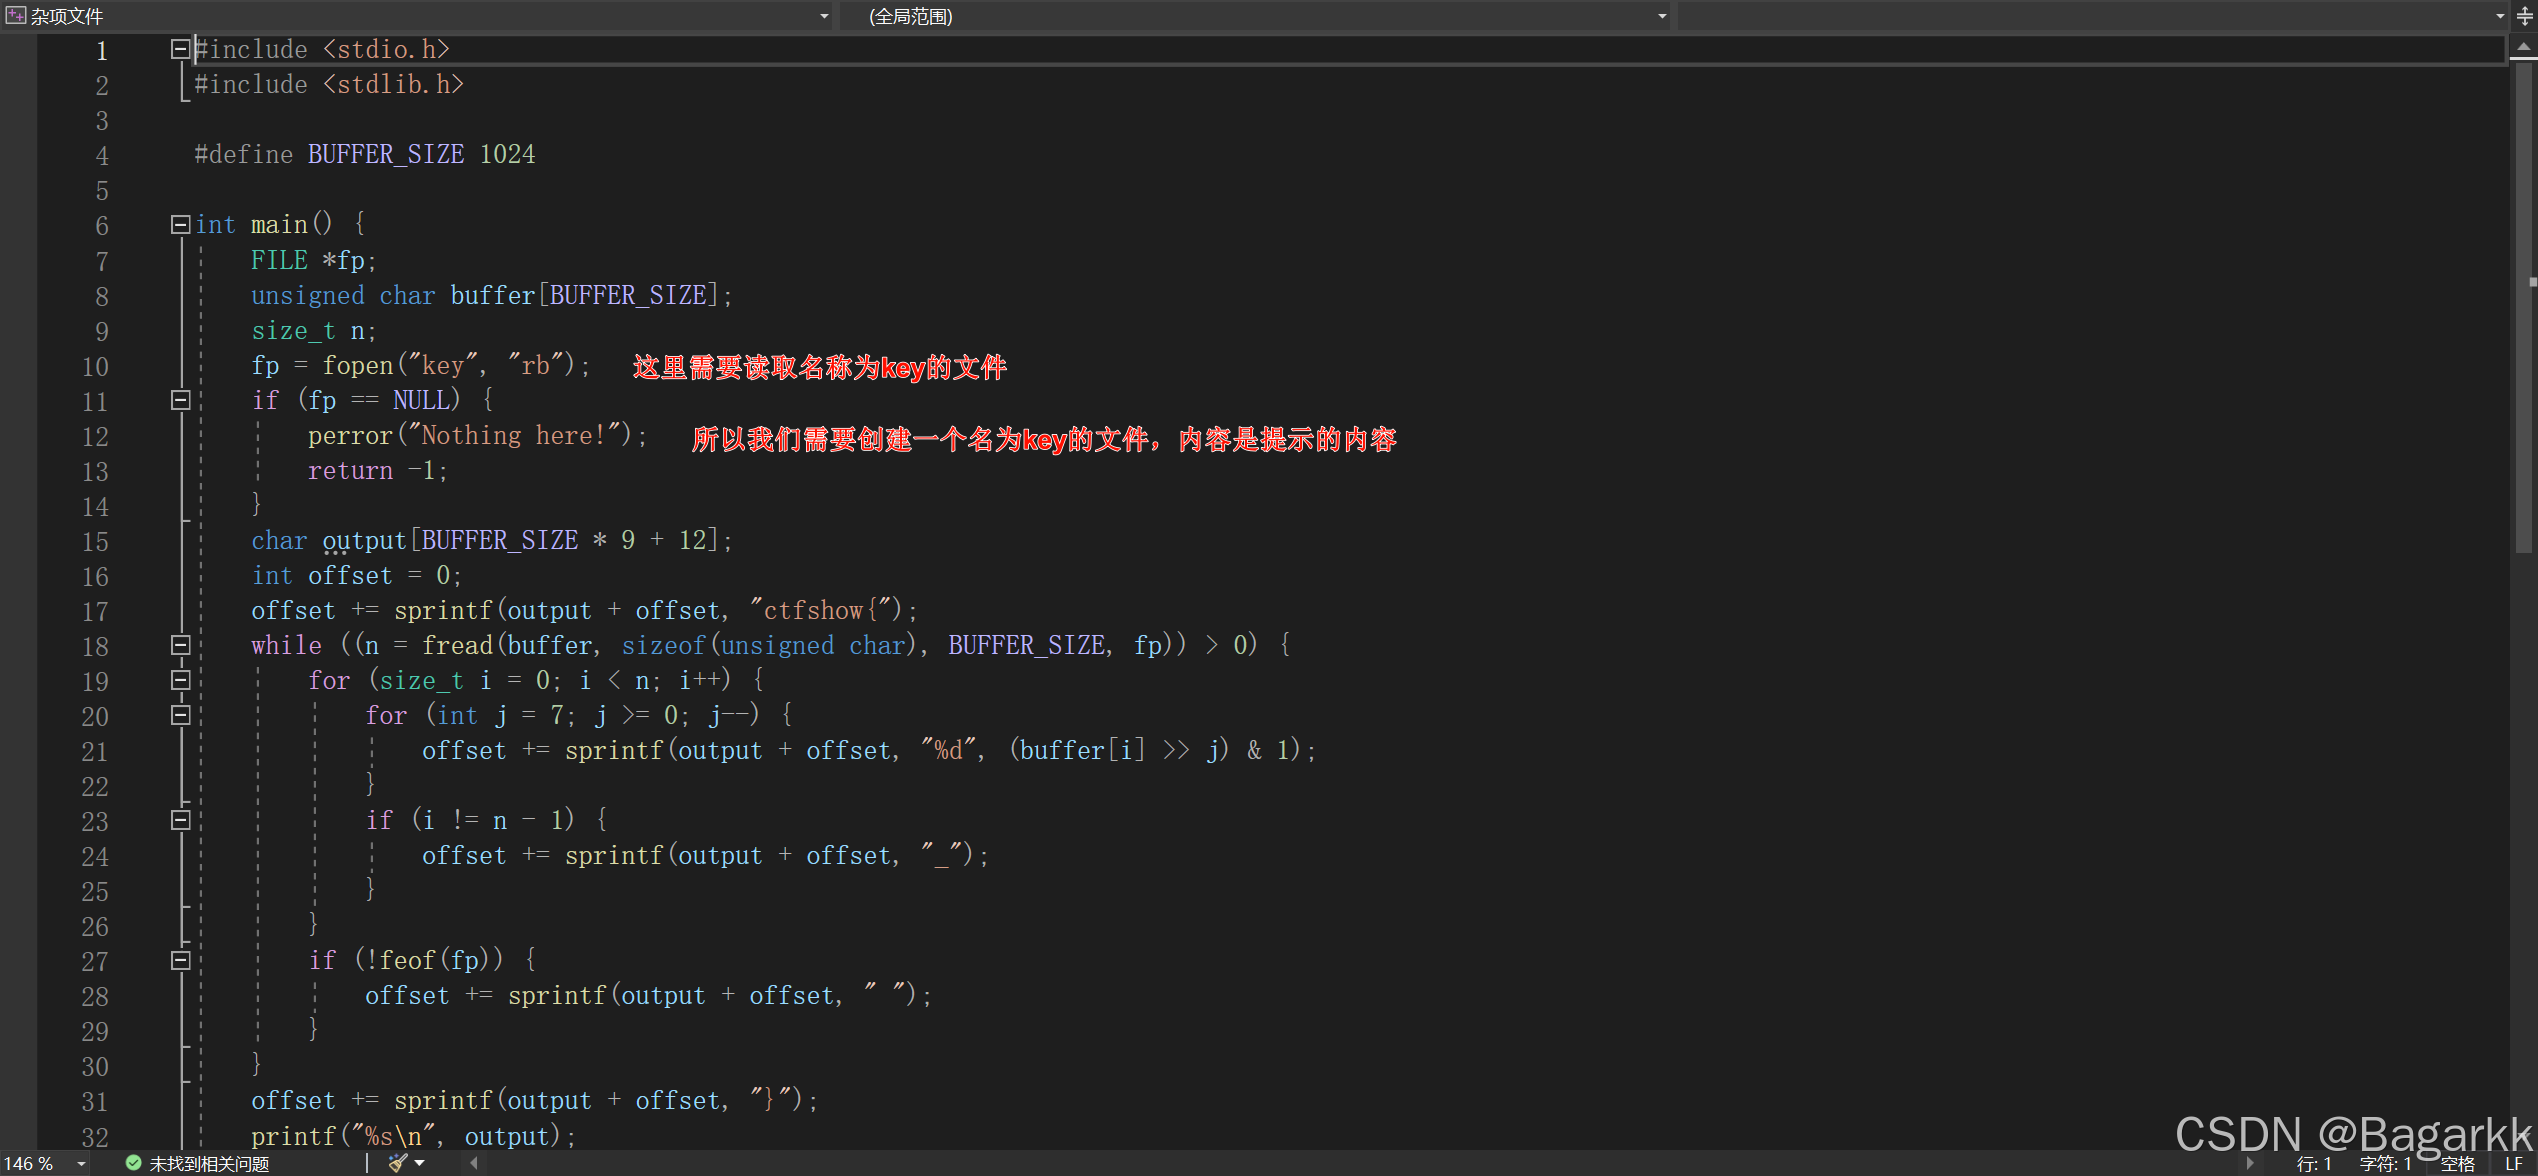Click the code cleanup broom icon
Viewport: 2538px width, 1176px height.
(398, 1163)
